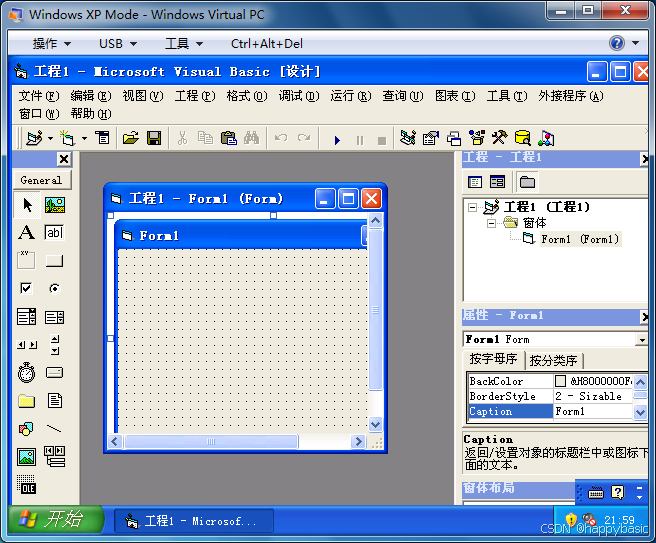Open the 帮助(H) menu
This screenshot has width=656, height=543.
pyautogui.click(x=91, y=114)
